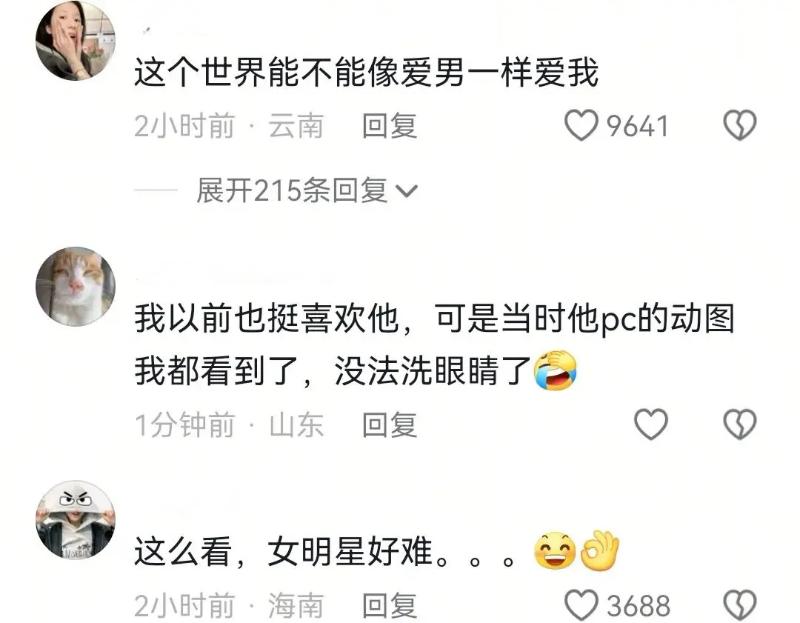Viewport: 800px width, 623px height.
Task: Tap the comment starting 我以前也挺喜欢他
Action: coord(434,345)
